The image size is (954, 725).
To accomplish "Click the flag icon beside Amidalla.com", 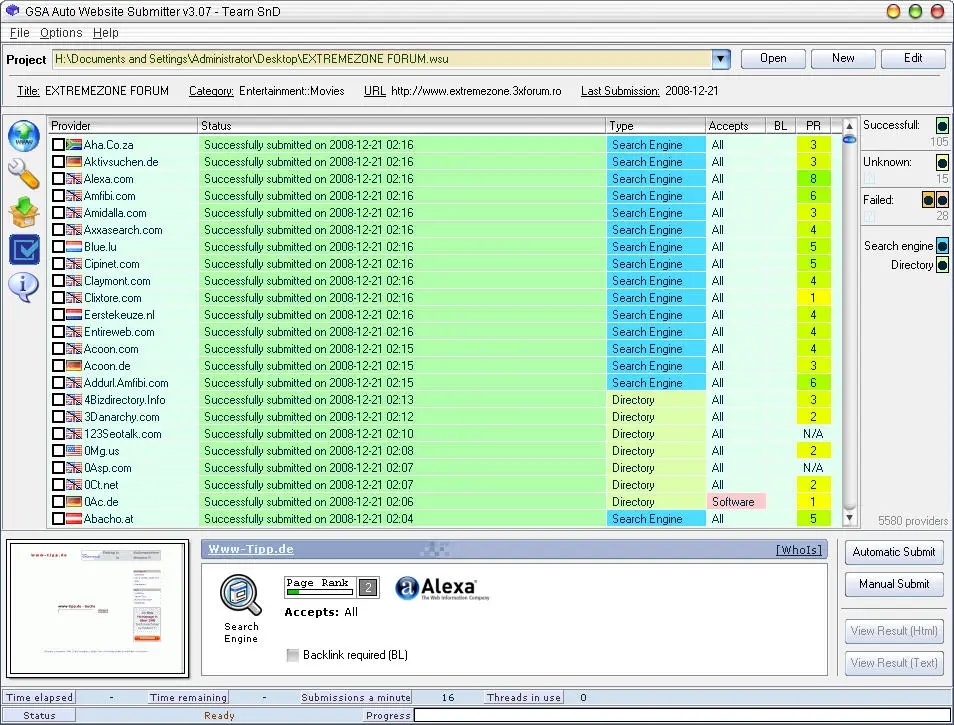I will (74, 213).
